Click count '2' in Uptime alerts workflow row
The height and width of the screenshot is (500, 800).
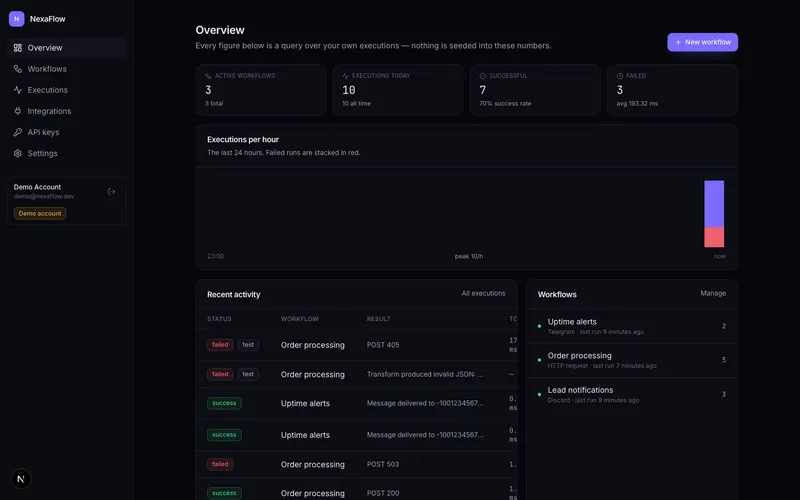(x=724, y=326)
